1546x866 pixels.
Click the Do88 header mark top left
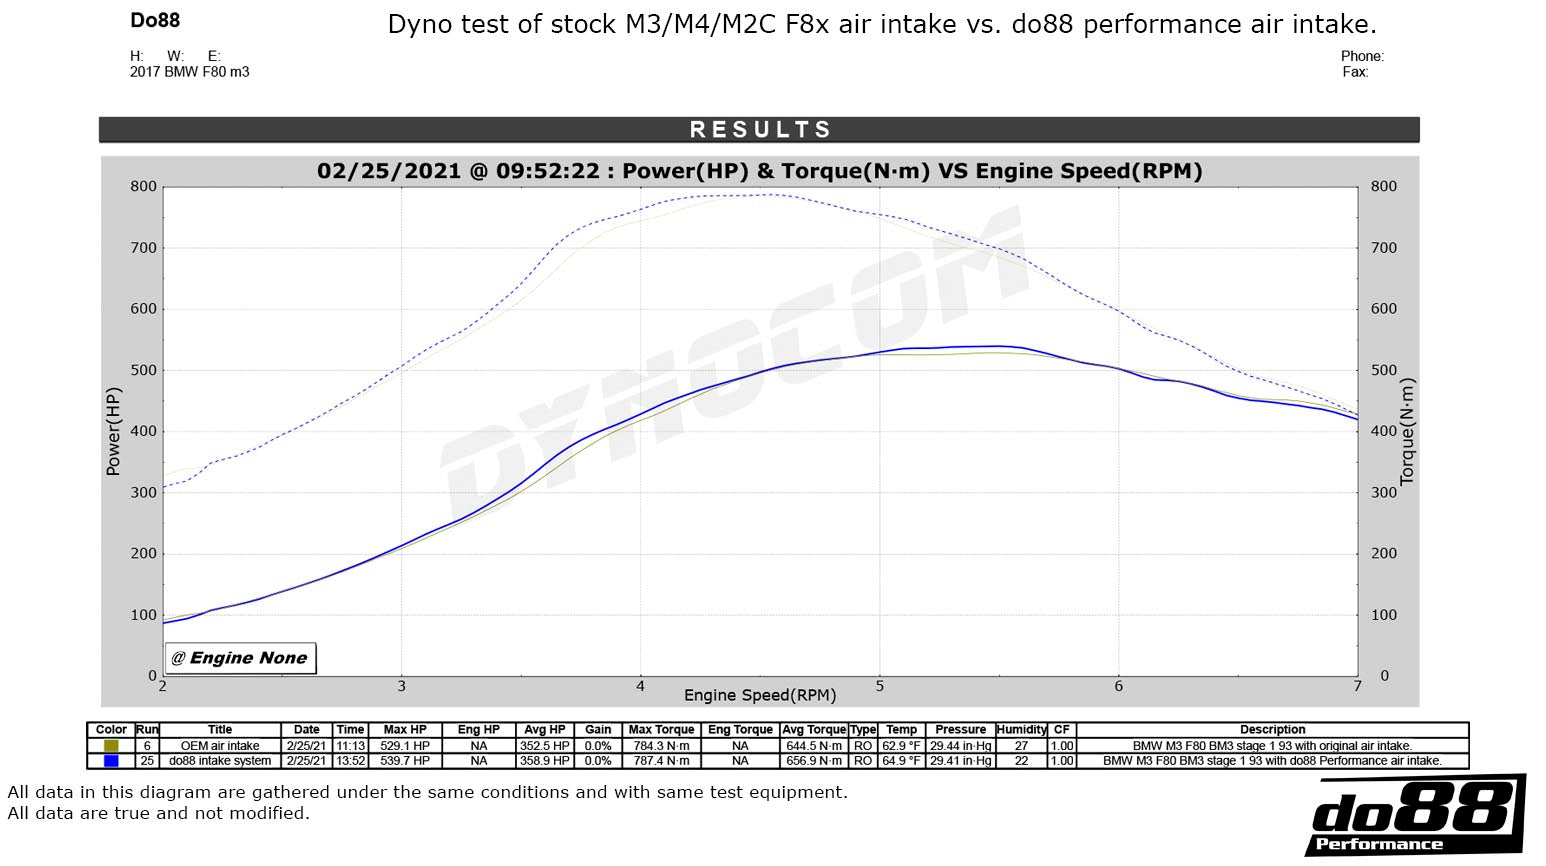[152, 19]
